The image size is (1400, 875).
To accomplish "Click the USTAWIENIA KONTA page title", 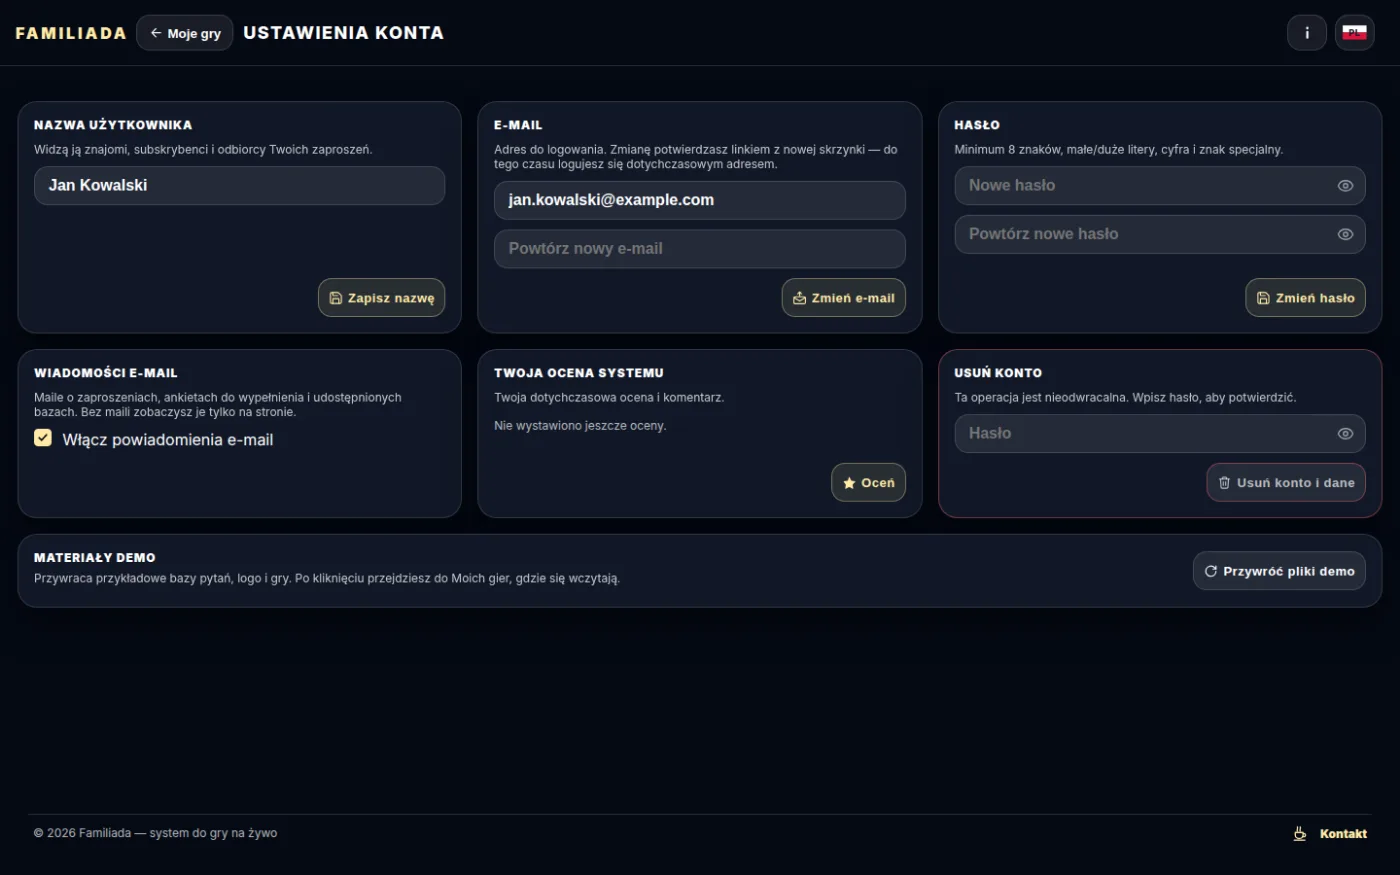I will pos(343,33).
